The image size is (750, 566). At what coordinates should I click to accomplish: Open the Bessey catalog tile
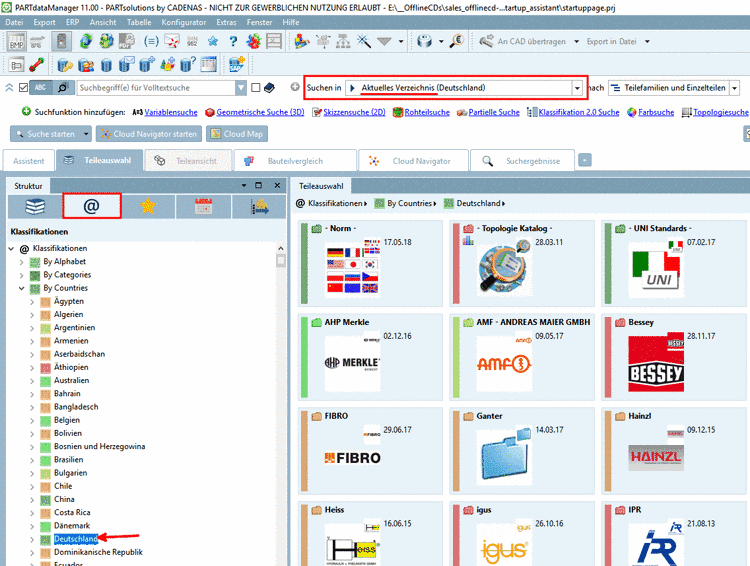674,357
